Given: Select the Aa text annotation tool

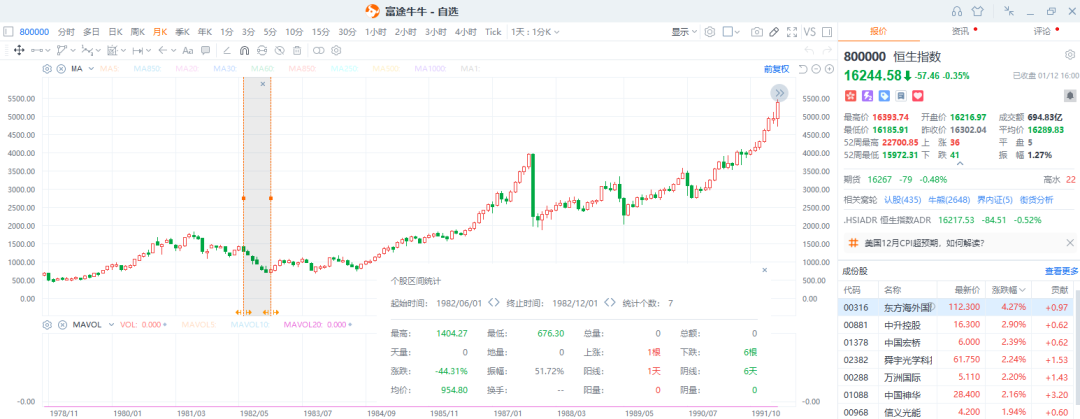Looking at the screenshot, I should [187, 50].
